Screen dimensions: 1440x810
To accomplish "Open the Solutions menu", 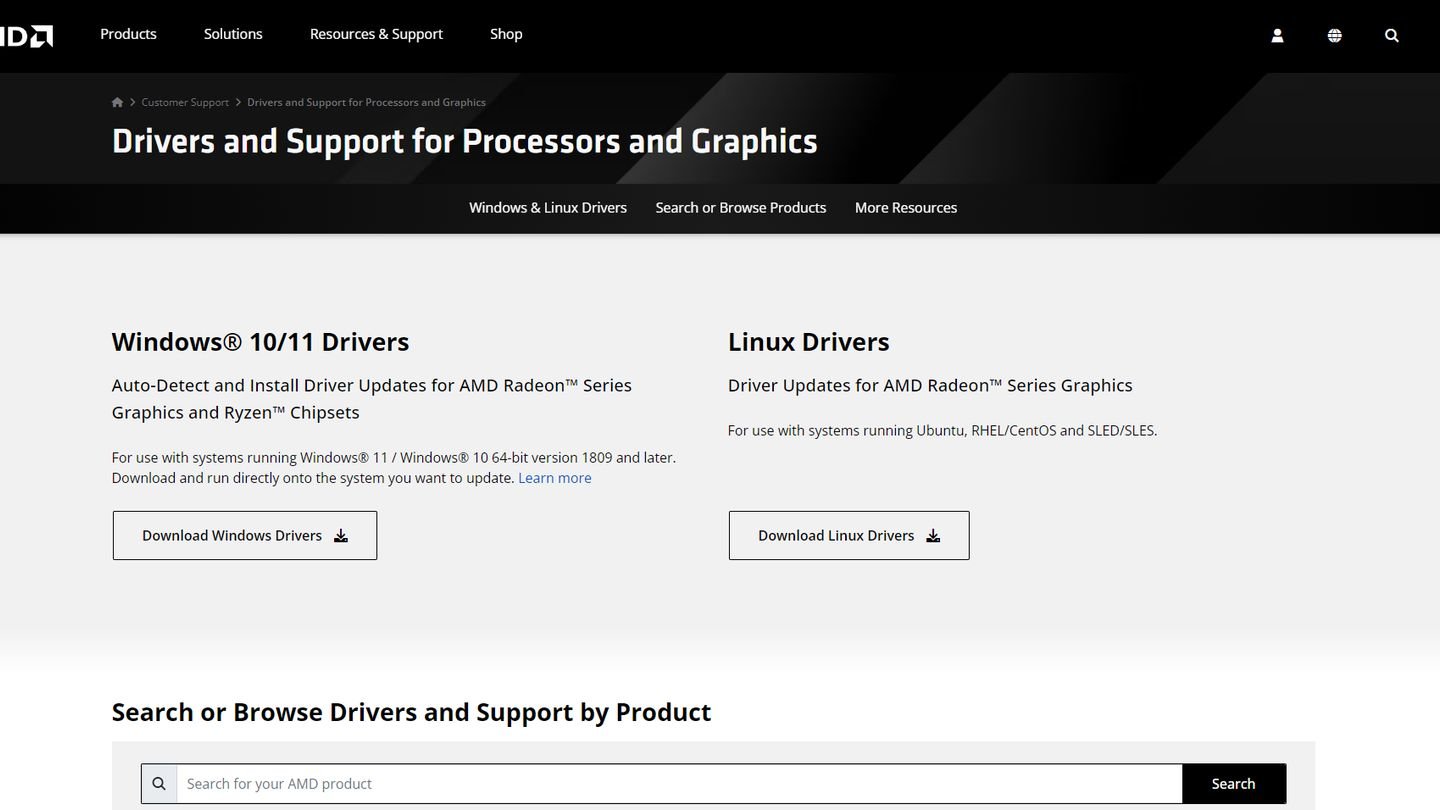I will (233, 34).
